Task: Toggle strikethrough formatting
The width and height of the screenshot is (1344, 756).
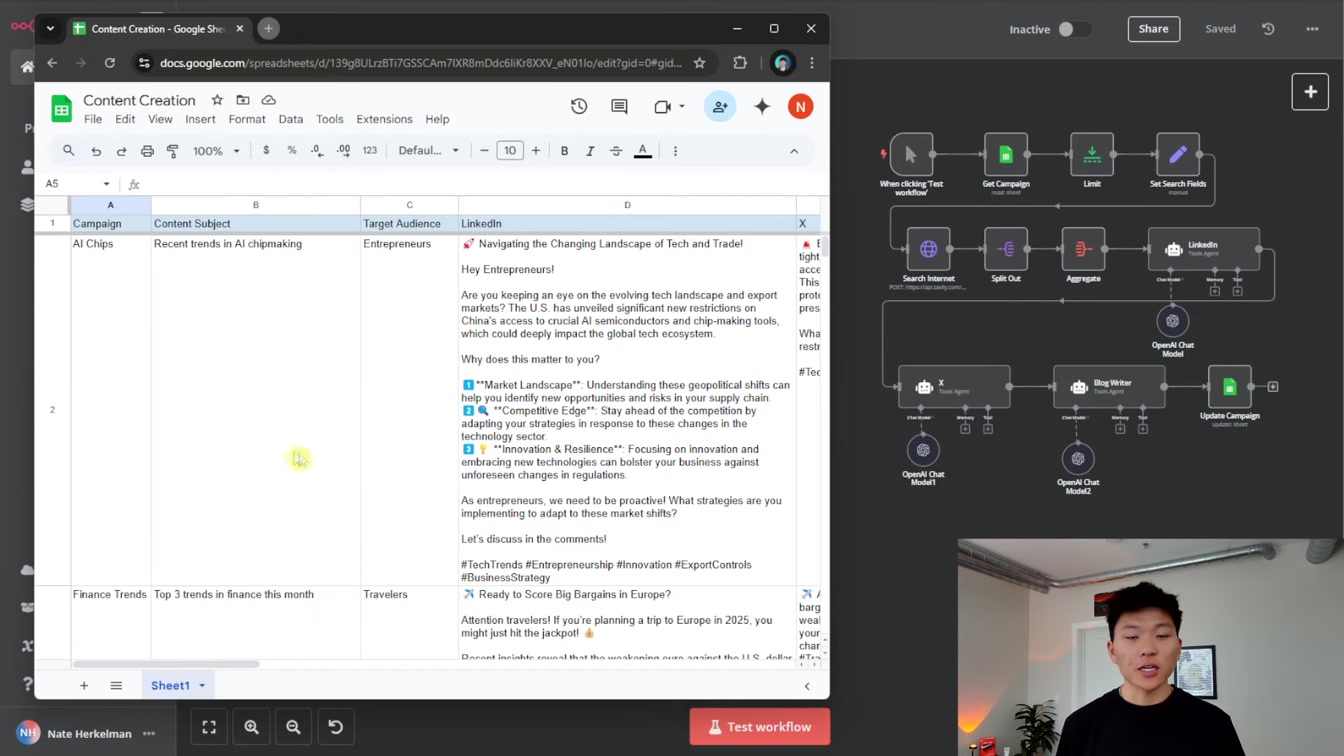Action: [616, 151]
